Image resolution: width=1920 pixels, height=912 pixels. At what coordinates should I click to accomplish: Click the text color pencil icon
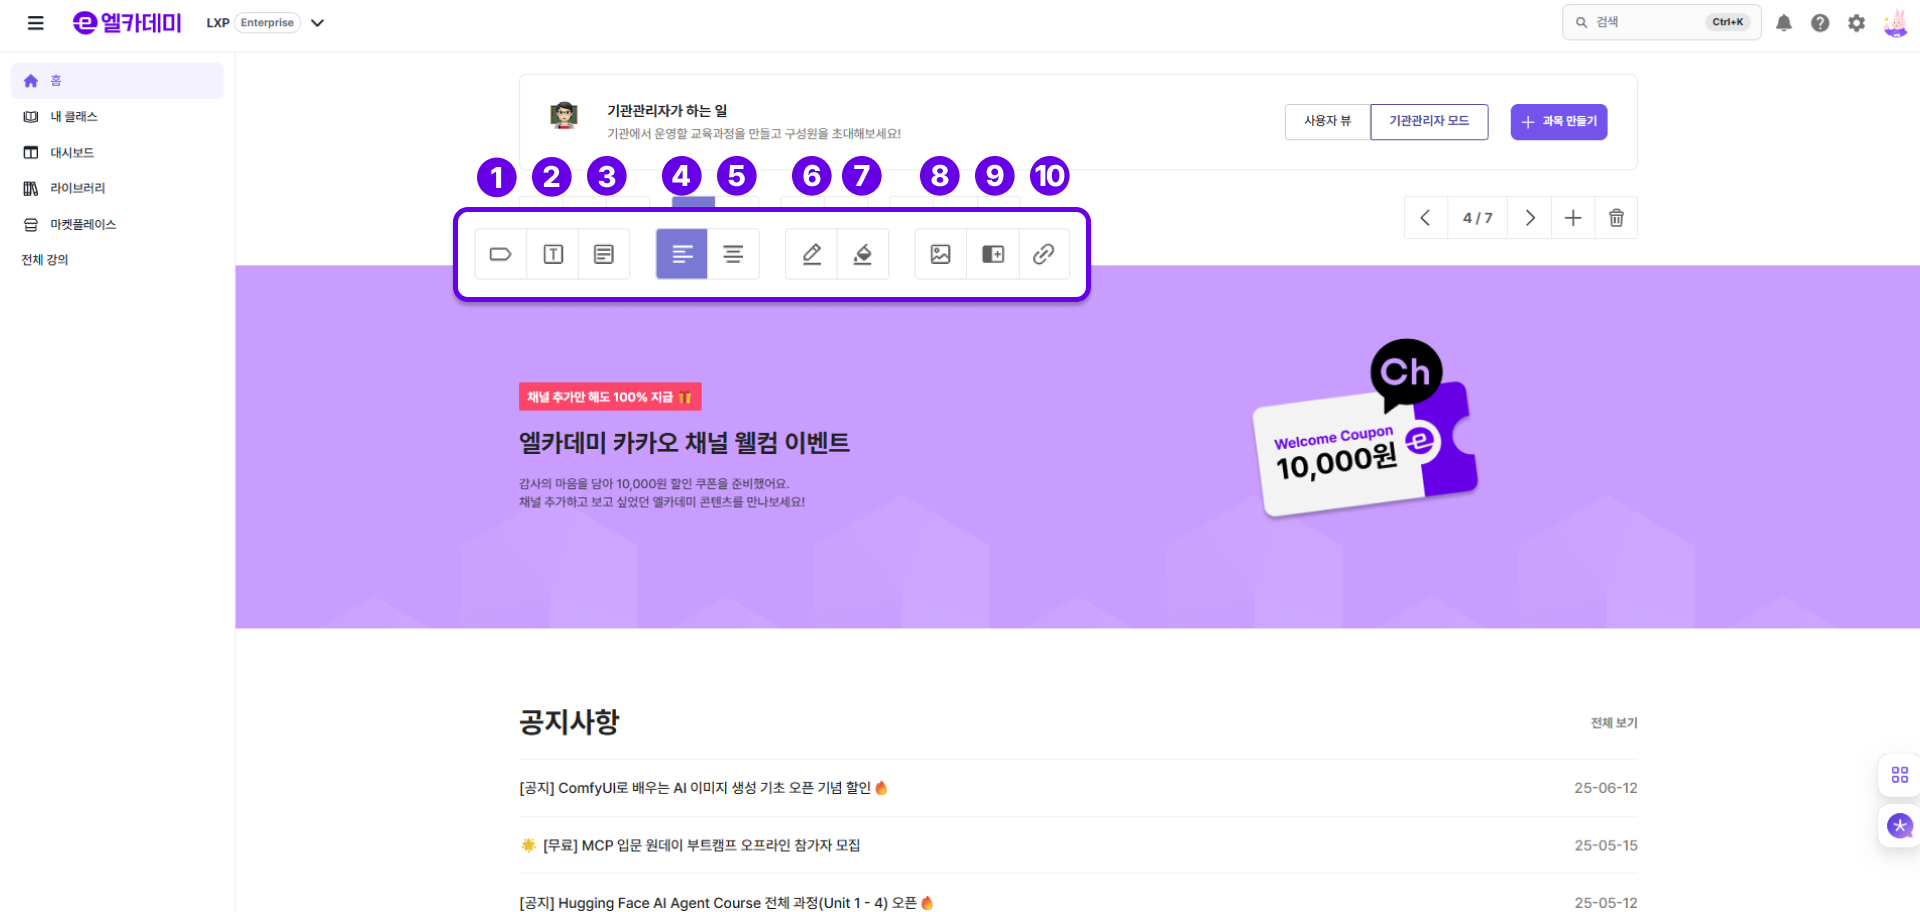(x=812, y=254)
